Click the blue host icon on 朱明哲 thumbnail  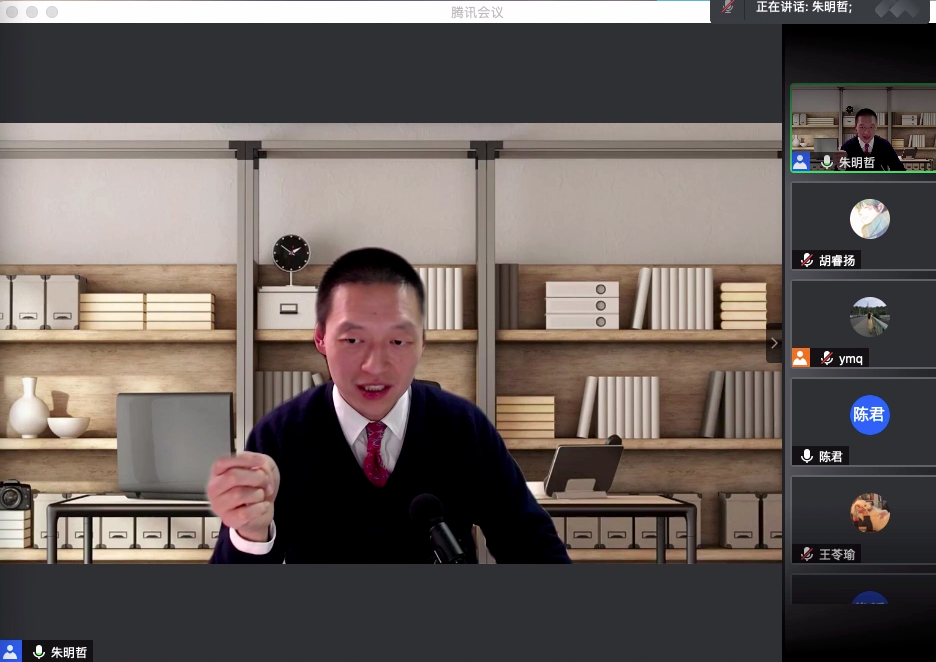(x=800, y=162)
